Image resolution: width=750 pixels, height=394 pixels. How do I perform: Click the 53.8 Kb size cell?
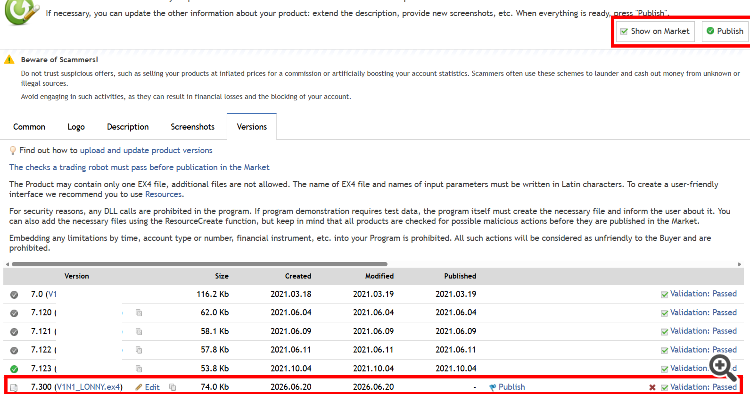pyautogui.click(x=214, y=369)
